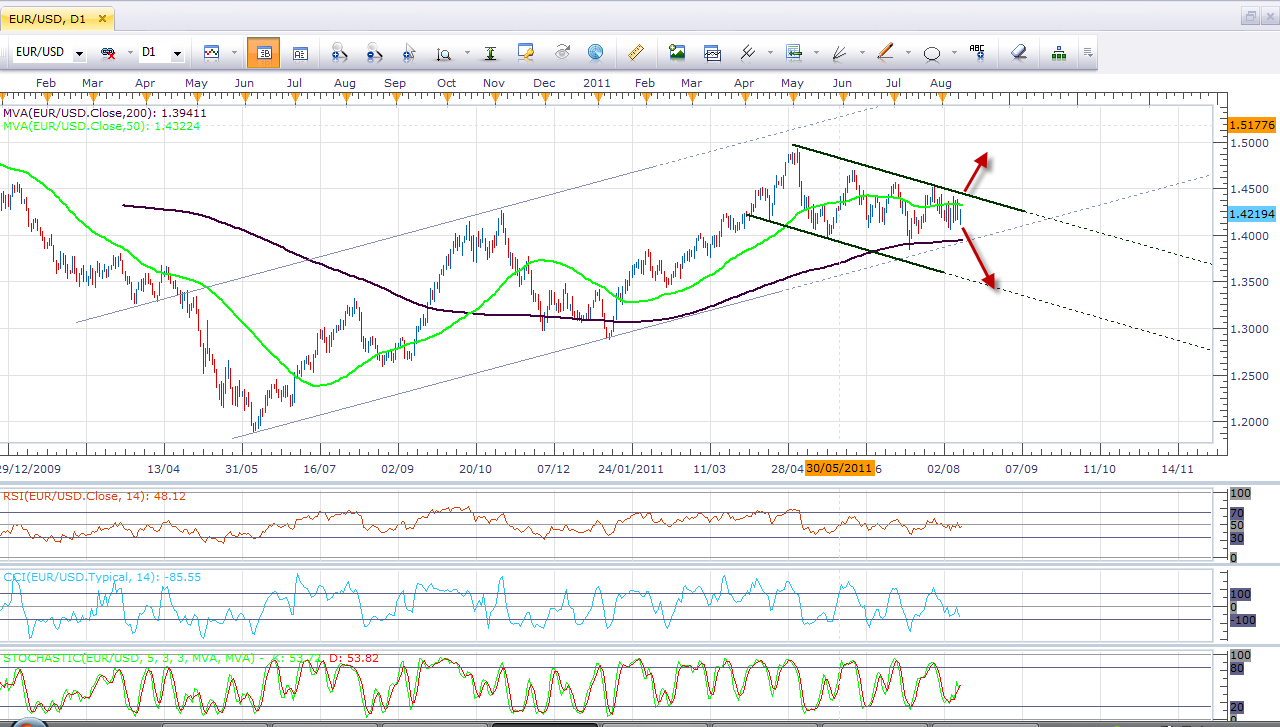Click the 1.5000 price axis label
This screenshot has height=727, width=1280.
coord(1248,143)
